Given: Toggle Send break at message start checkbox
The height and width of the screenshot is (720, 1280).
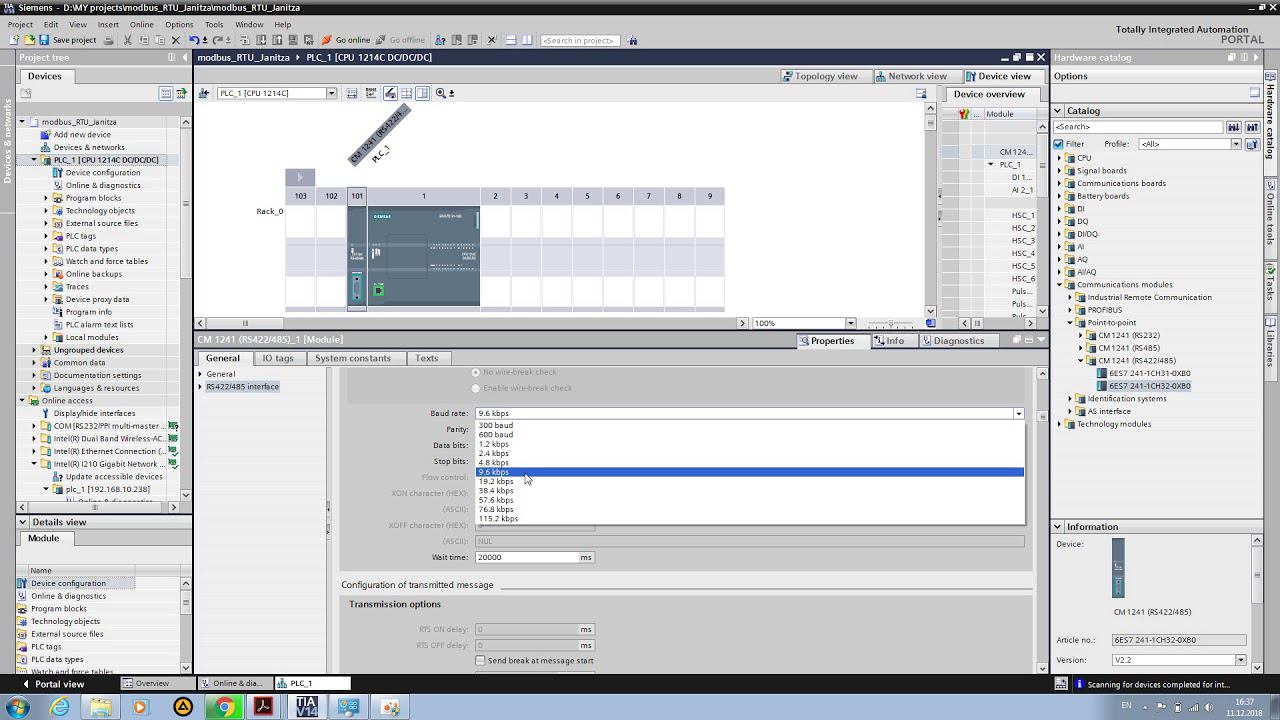Looking at the screenshot, I should [x=481, y=660].
